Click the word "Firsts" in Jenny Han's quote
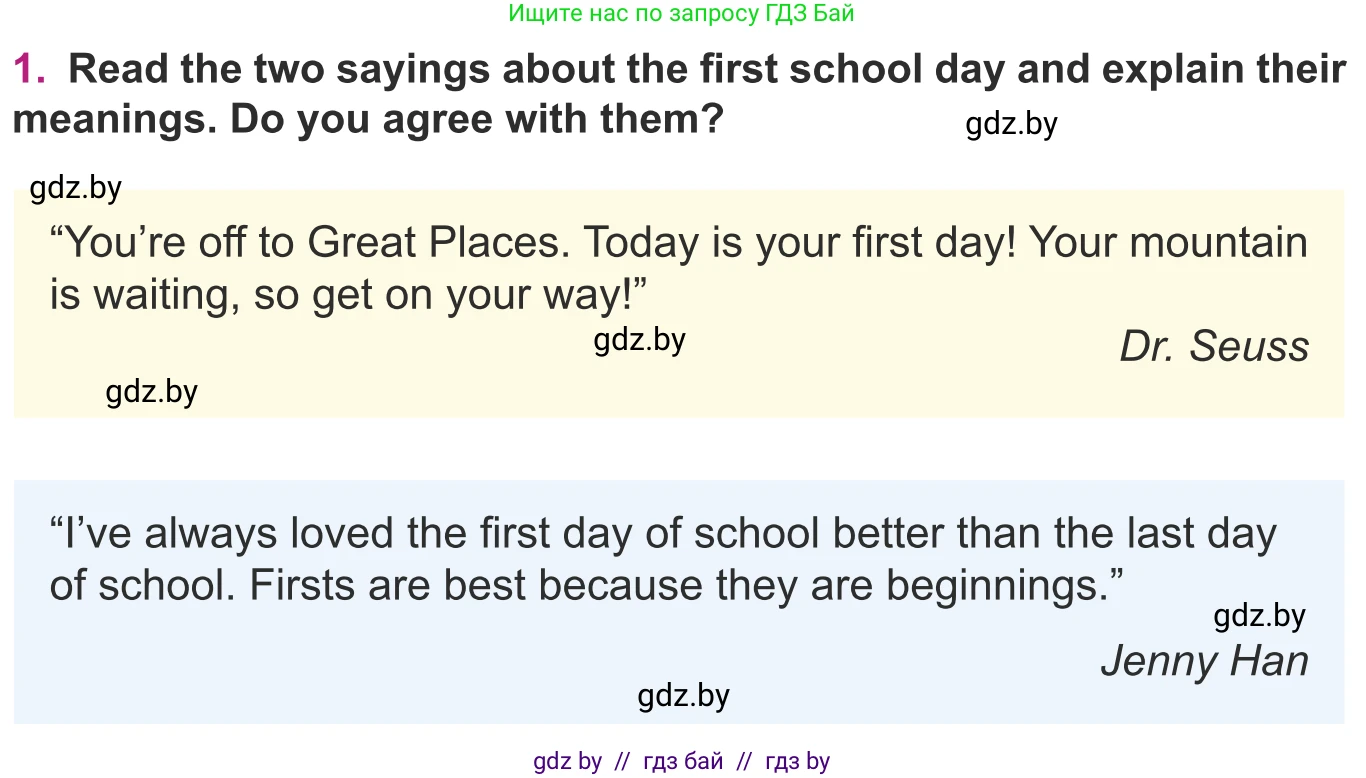Viewport: 1366px width, 778px height. click(302, 585)
